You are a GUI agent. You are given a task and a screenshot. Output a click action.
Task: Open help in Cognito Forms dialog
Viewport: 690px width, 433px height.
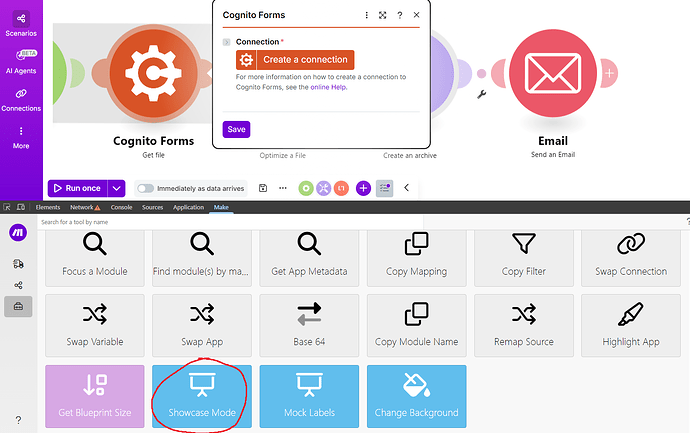click(400, 15)
